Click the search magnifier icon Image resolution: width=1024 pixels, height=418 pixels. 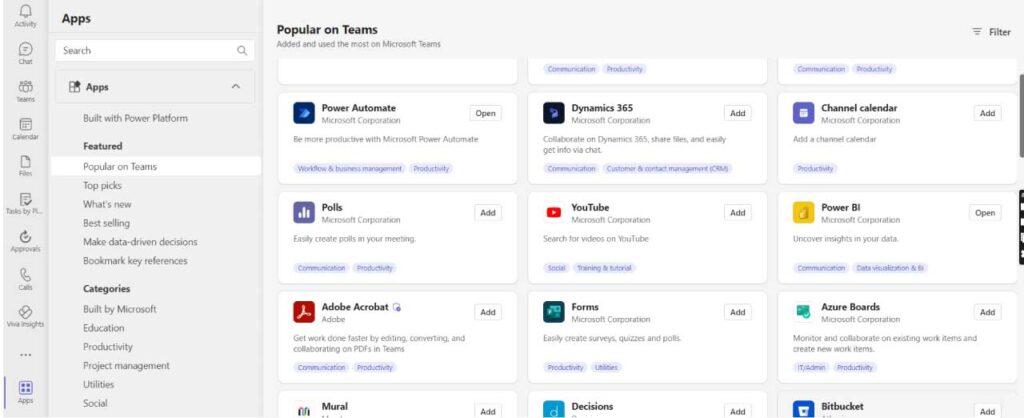coord(242,50)
